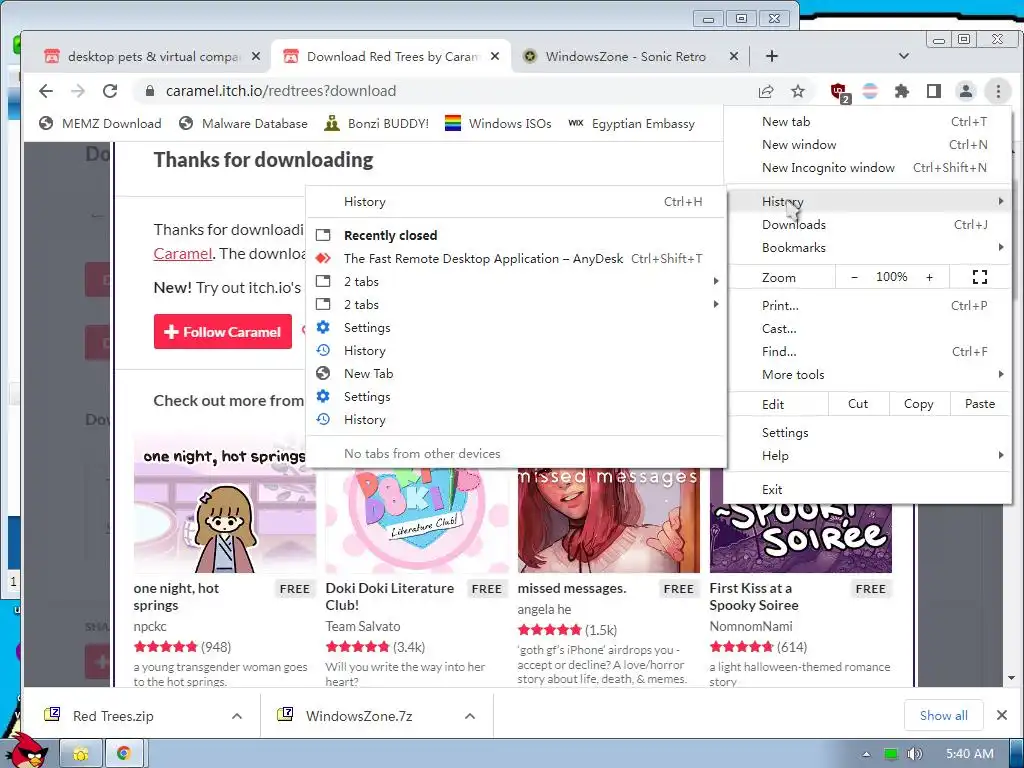Open options arrow for Red Trees.zip
This screenshot has height=768, width=1024.
(x=236, y=716)
